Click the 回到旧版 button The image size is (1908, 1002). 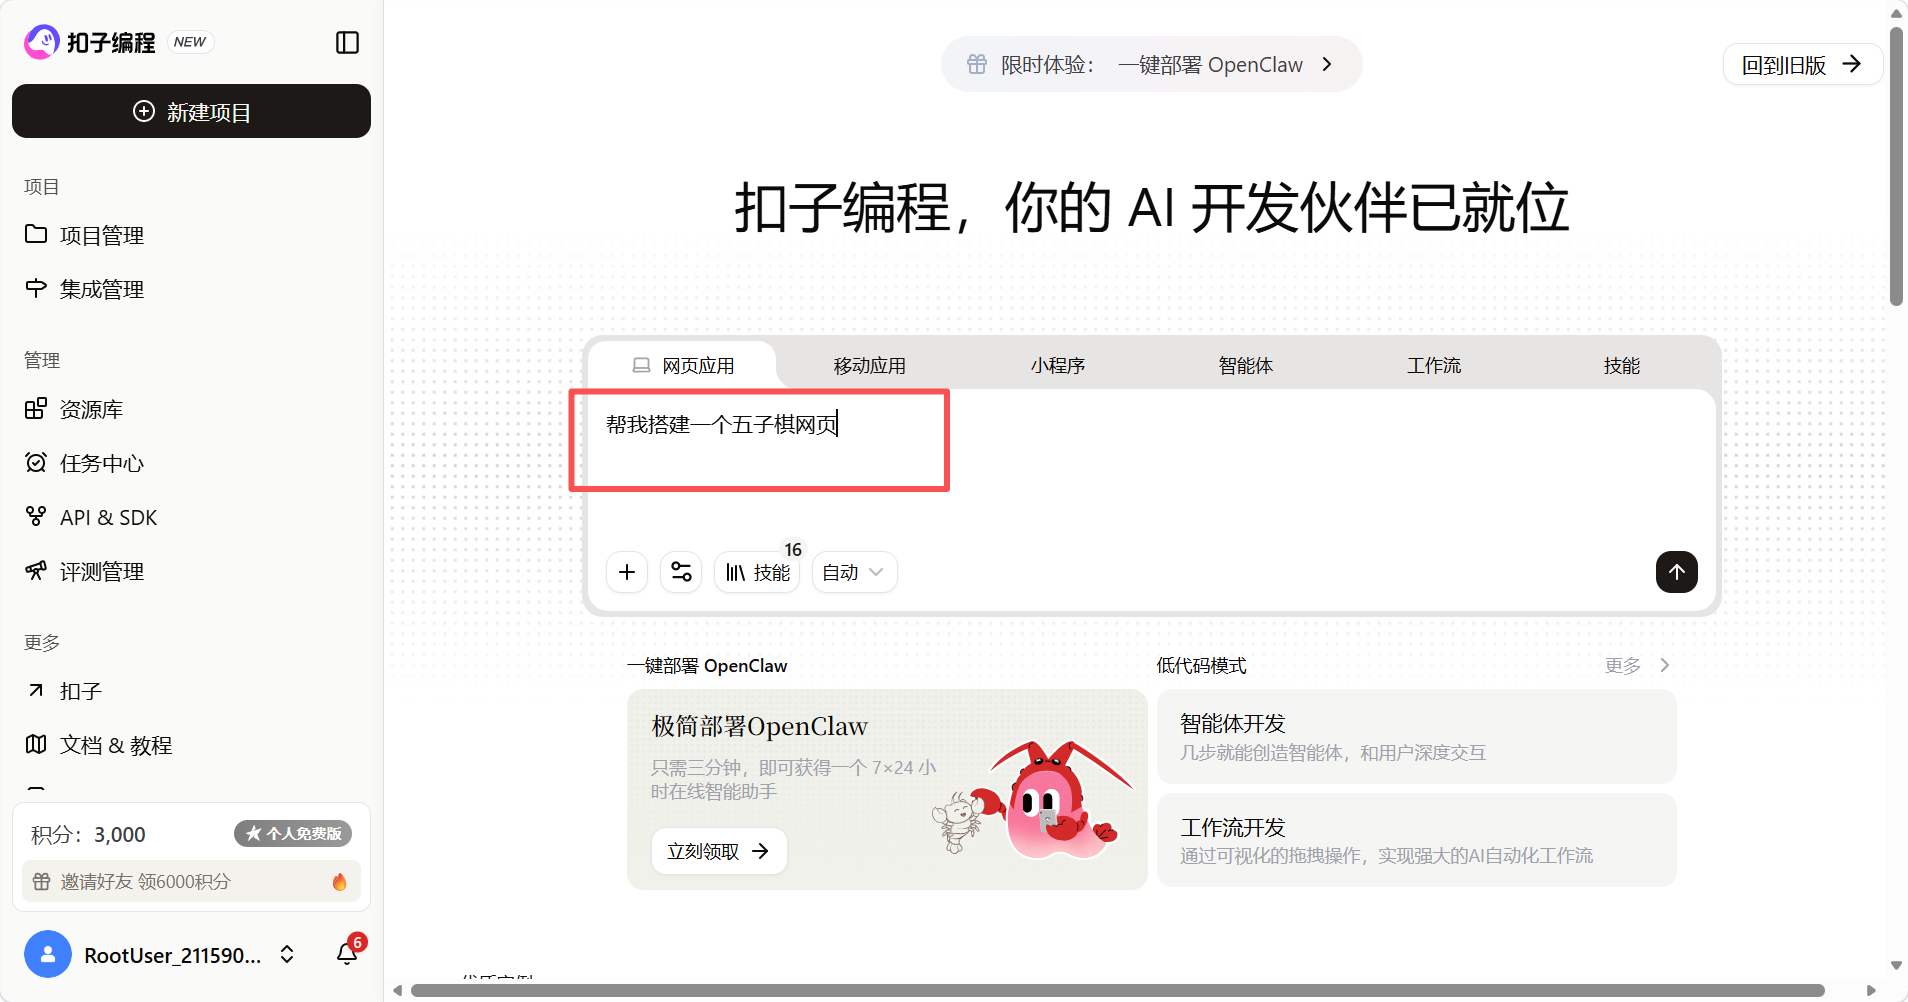[1802, 65]
